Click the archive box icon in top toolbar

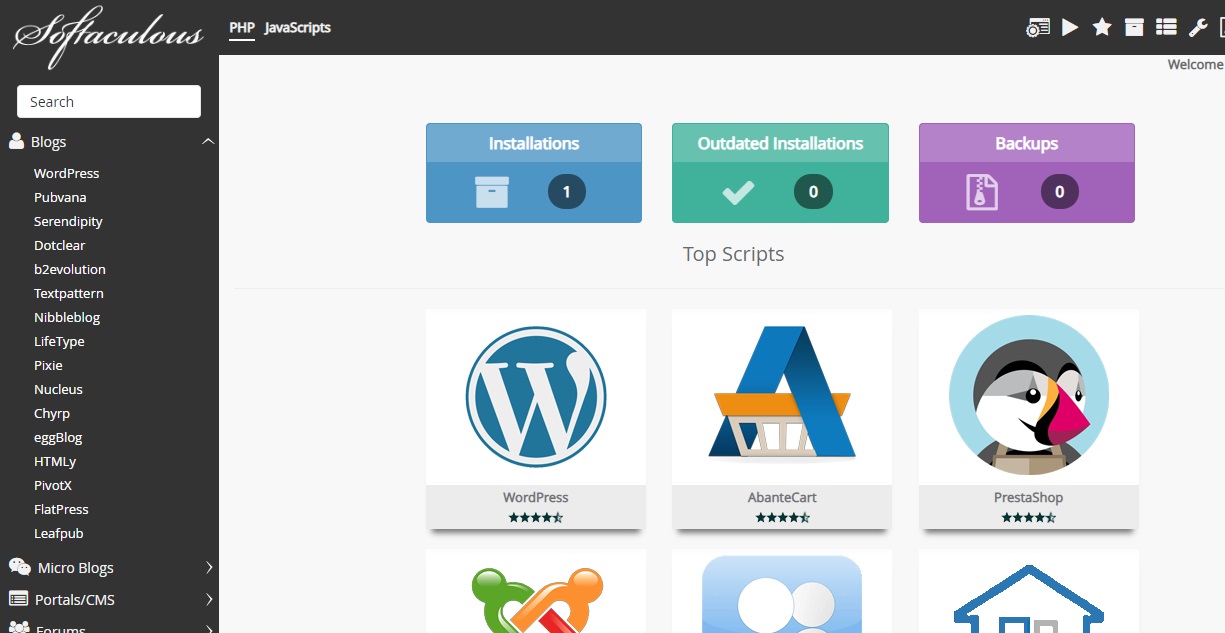pyautogui.click(x=1134, y=27)
